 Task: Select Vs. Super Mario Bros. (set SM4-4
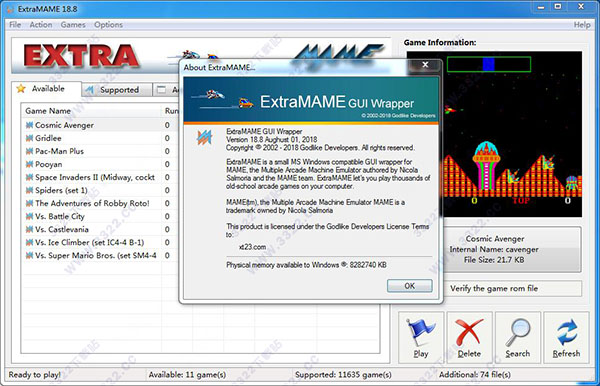[96, 255]
